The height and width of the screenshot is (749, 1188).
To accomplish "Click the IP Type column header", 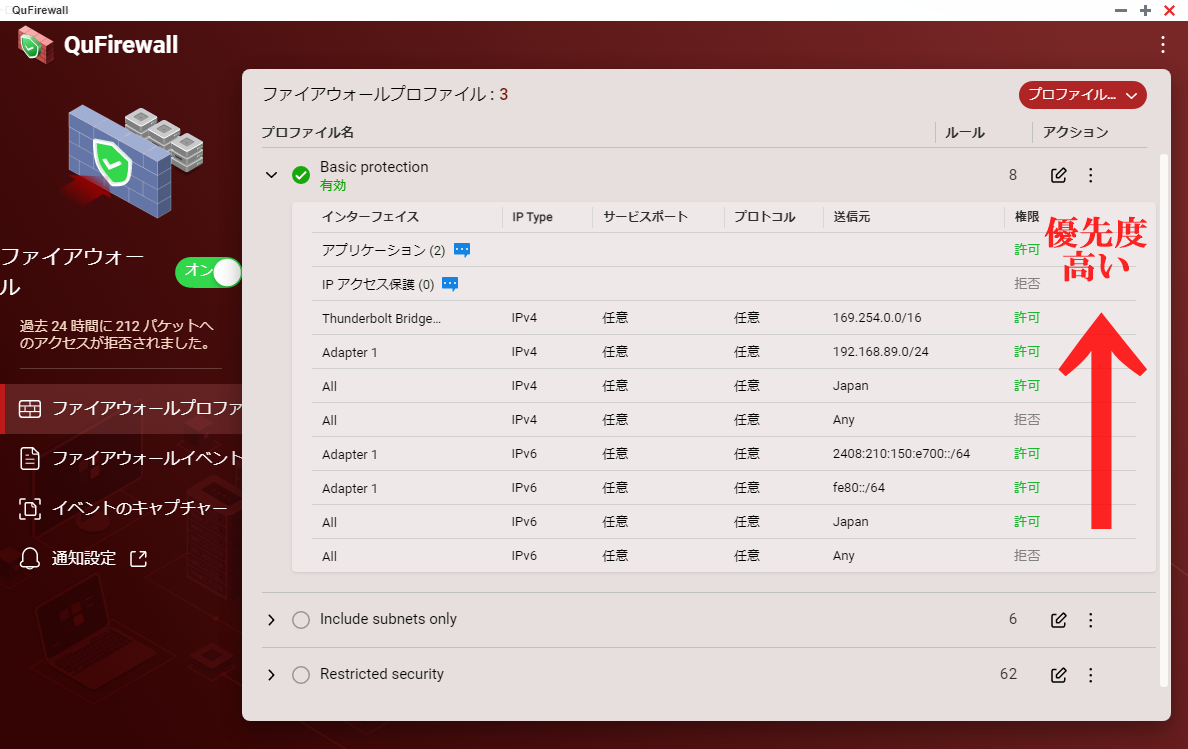I will 532,217.
